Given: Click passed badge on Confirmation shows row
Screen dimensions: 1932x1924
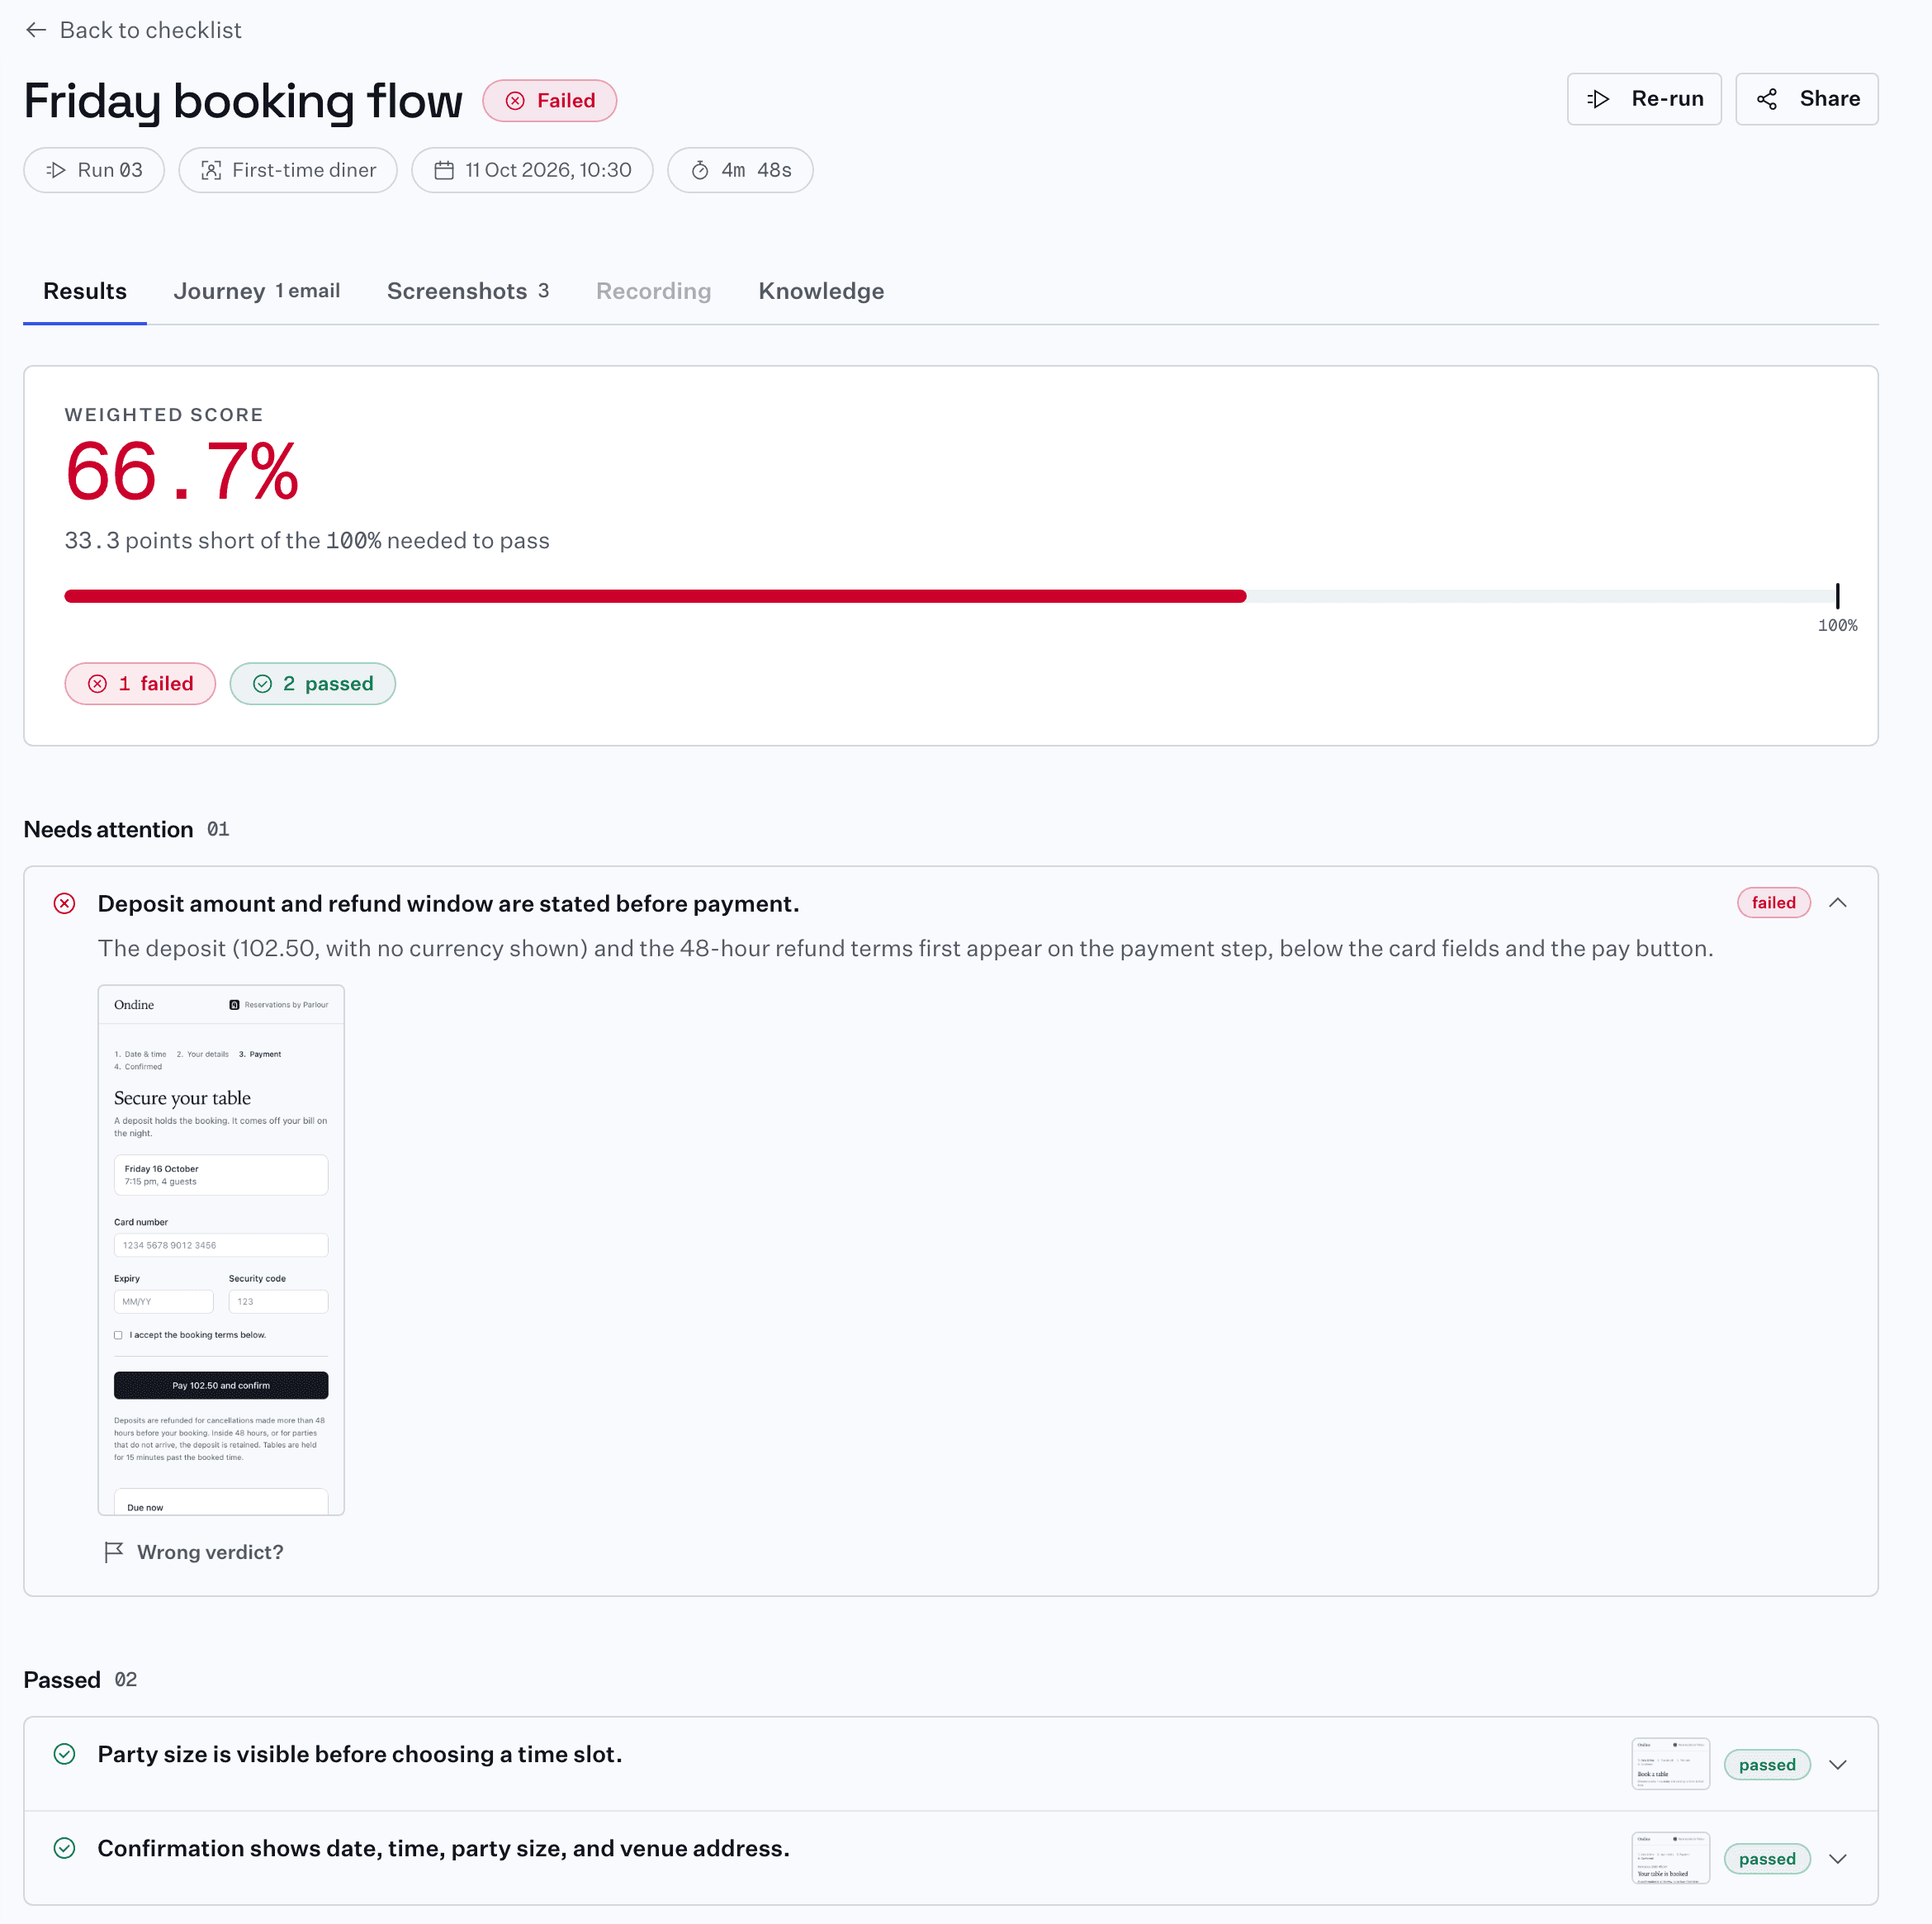Looking at the screenshot, I should (x=1767, y=1859).
